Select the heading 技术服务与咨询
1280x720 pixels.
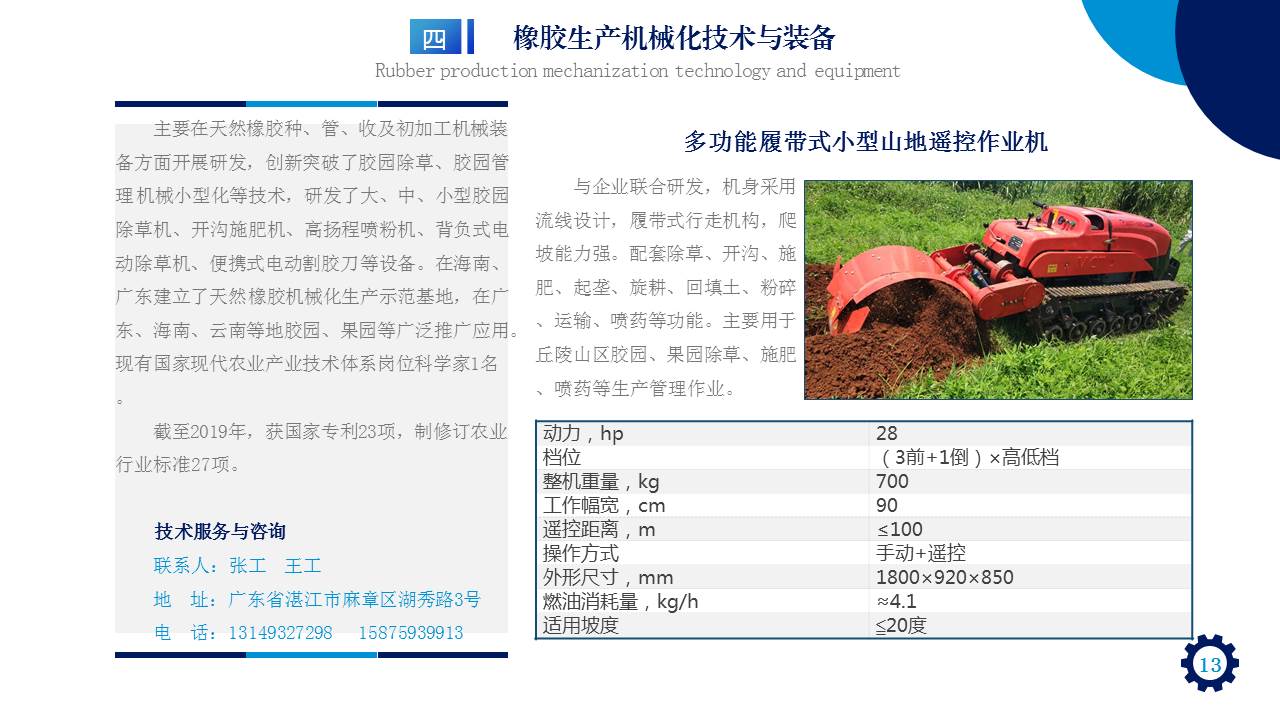pyautogui.click(x=220, y=531)
